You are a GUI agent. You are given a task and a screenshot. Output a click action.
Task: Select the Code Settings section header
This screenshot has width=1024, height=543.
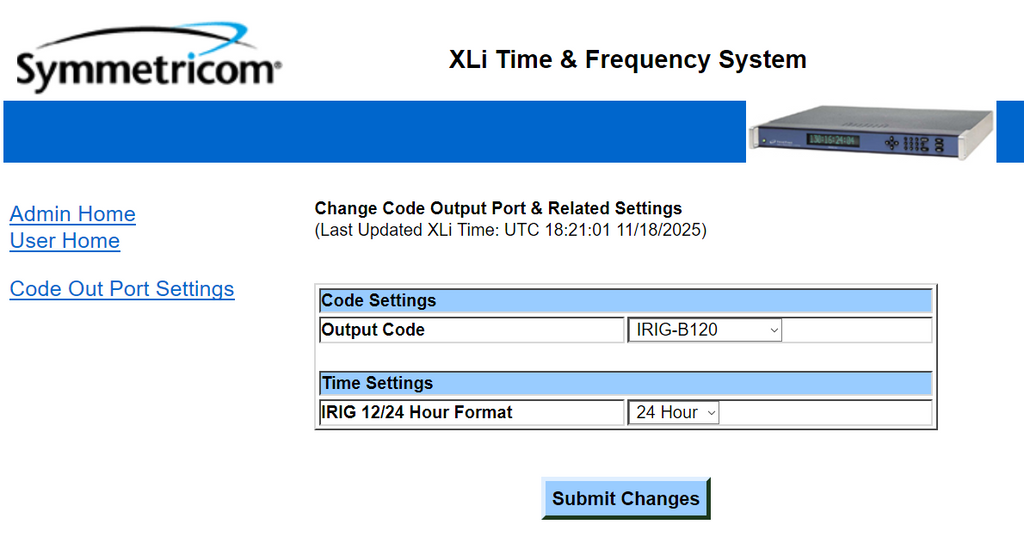pyautogui.click(x=626, y=300)
